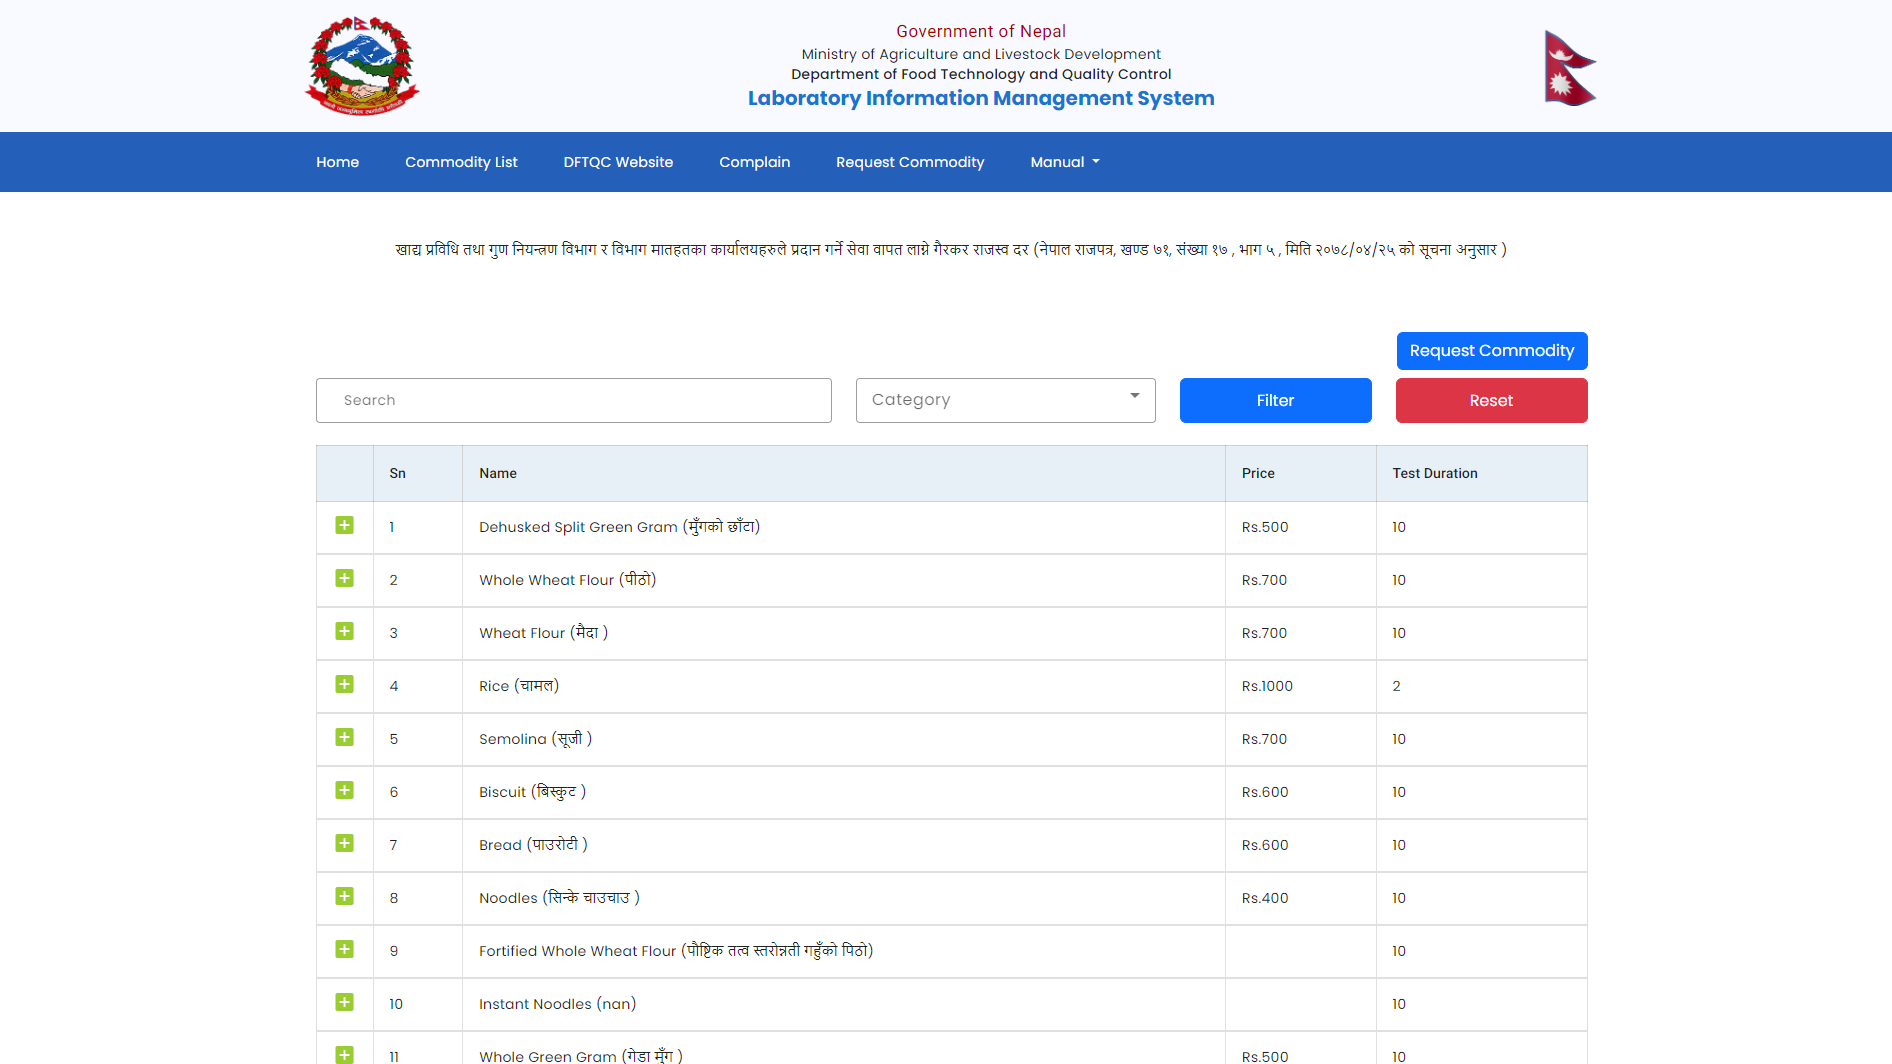Click green plus icon beside Rice
Viewport: 1892px width, 1064px height.
coord(345,685)
